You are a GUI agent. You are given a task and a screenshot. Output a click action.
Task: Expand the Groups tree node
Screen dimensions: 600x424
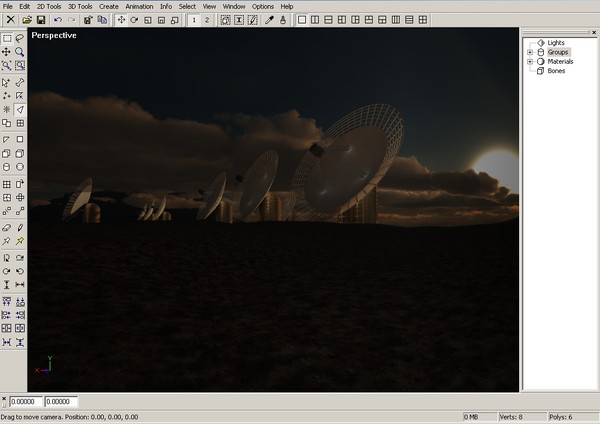click(530, 52)
